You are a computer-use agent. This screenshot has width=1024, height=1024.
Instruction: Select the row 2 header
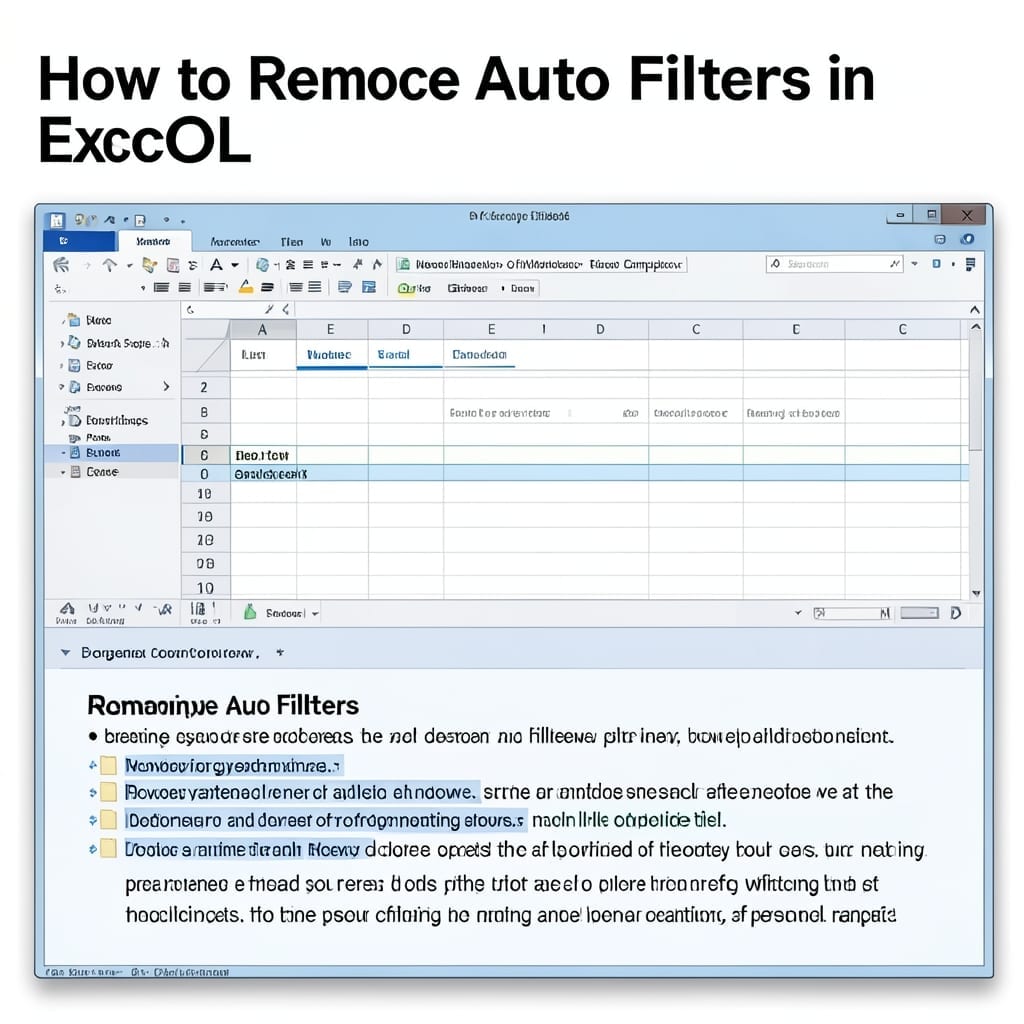pyautogui.click(x=204, y=387)
